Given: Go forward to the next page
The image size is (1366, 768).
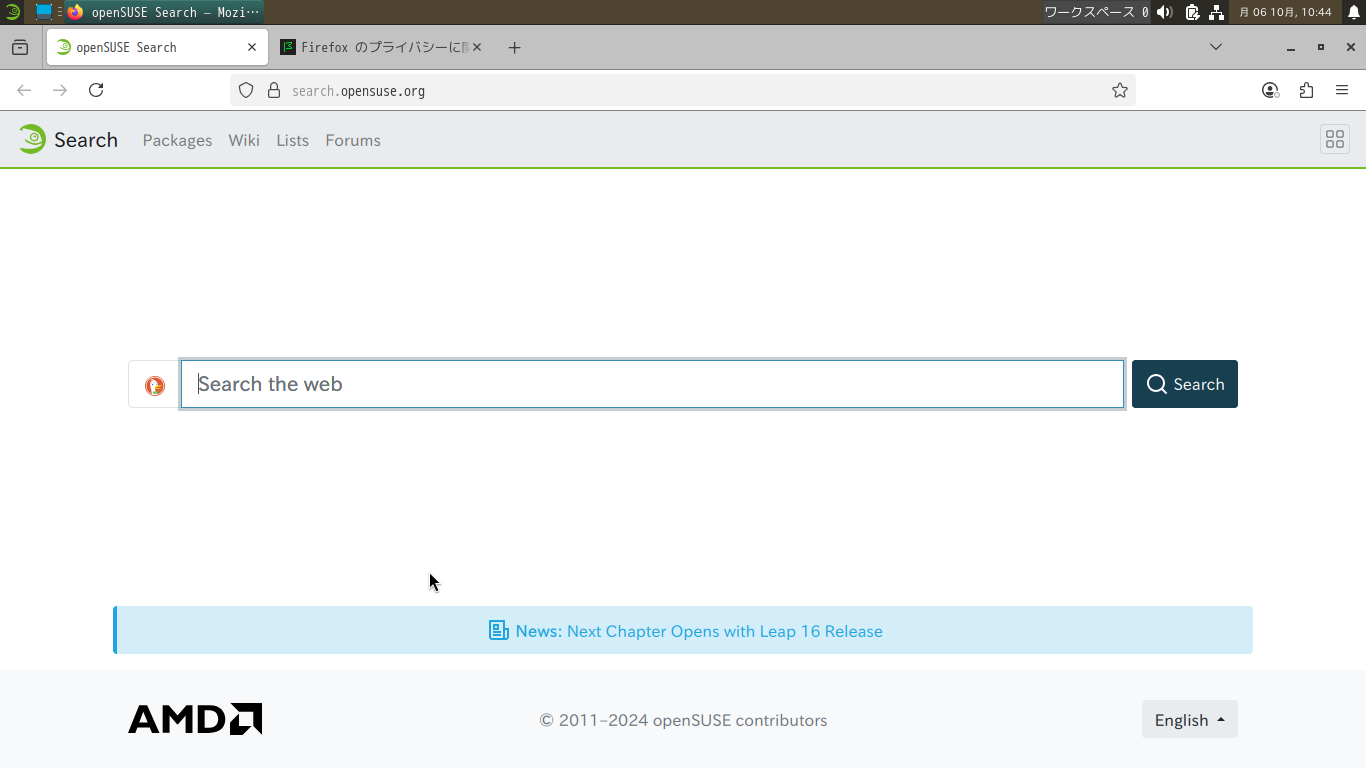Looking at the screenshot, I should click(x=60, y=90).
